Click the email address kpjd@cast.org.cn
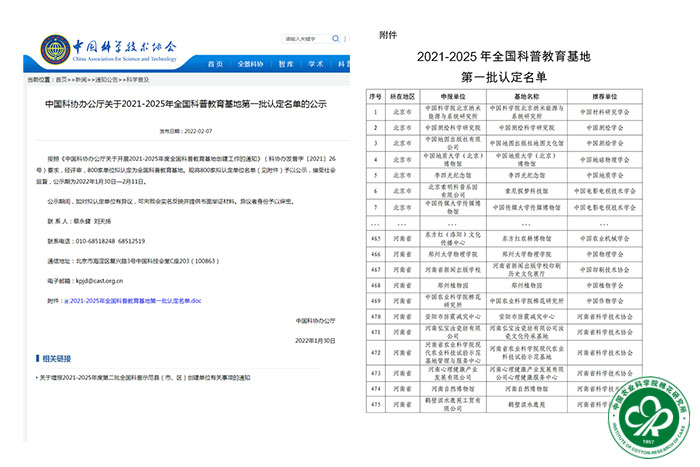 tap(99, 281)
